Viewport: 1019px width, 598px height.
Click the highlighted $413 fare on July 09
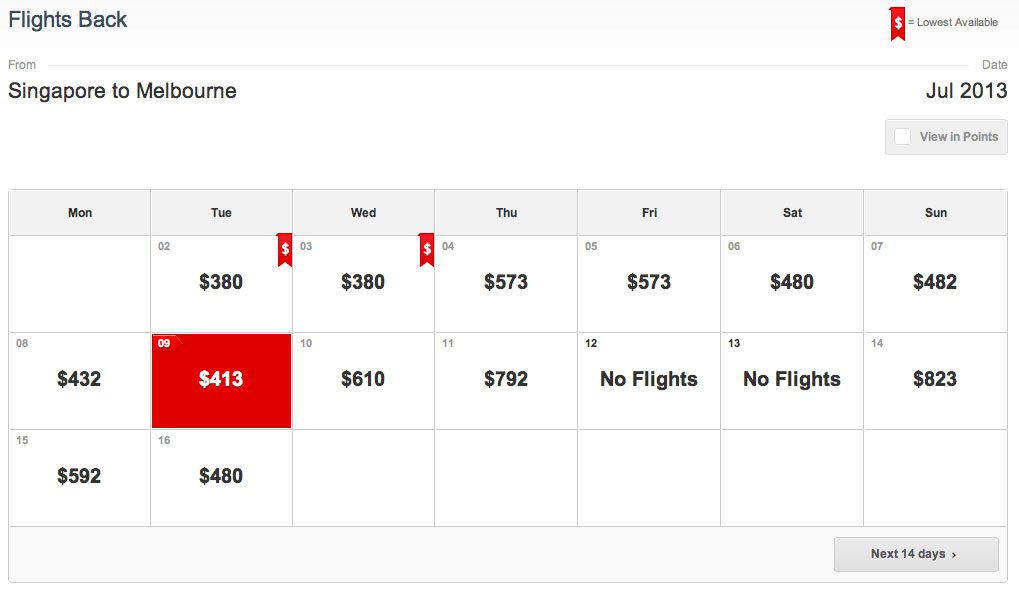[221, 379]
